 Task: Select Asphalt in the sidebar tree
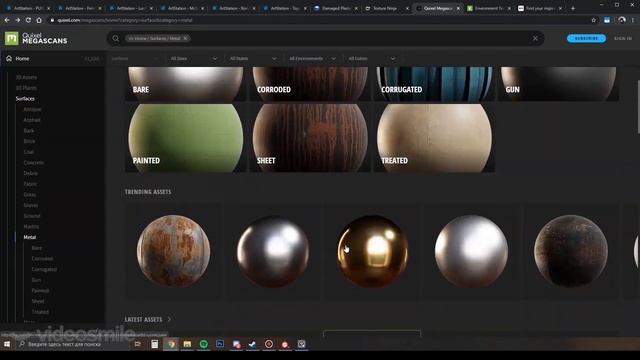point(32,120)
